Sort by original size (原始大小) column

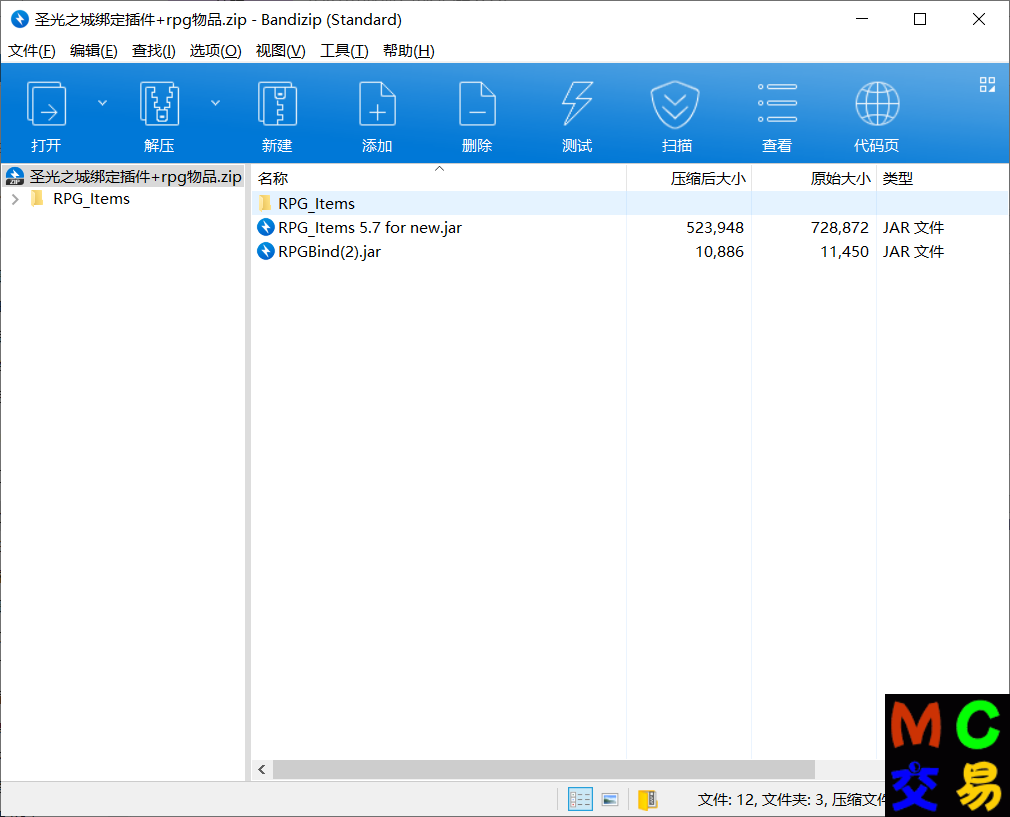(x=814, y=178)
